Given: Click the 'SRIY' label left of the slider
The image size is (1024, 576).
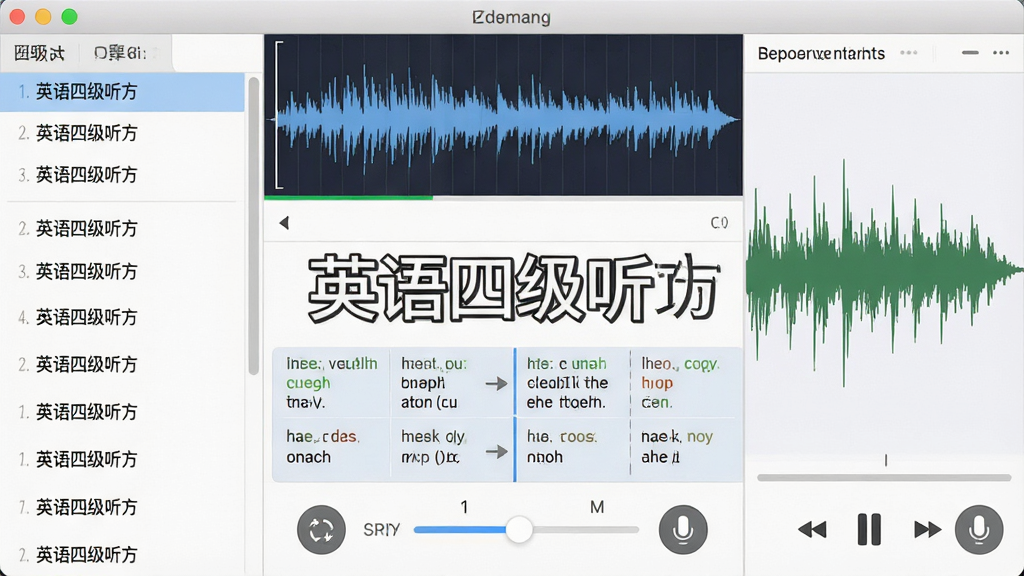Looking at the screenshot, I should [381, 530].
